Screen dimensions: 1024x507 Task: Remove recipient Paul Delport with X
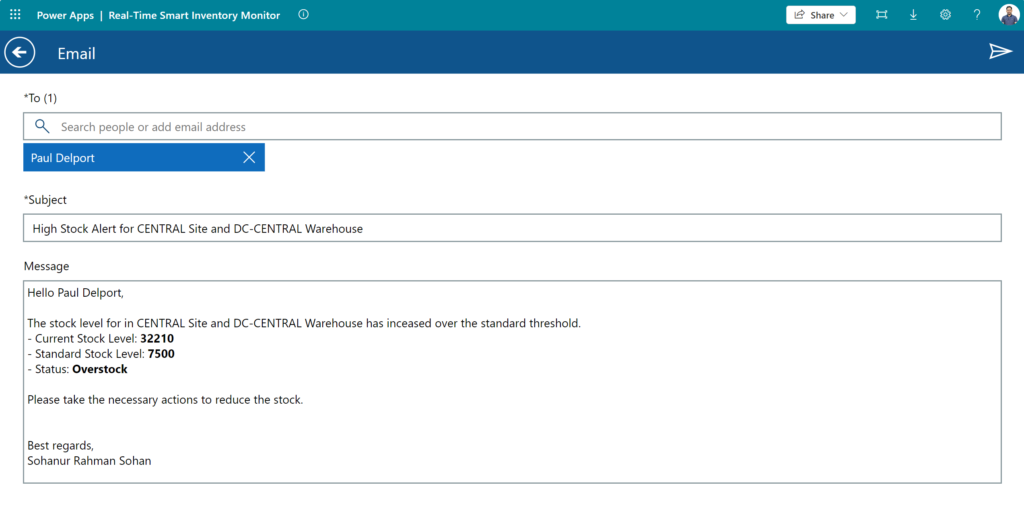point(249,157)
